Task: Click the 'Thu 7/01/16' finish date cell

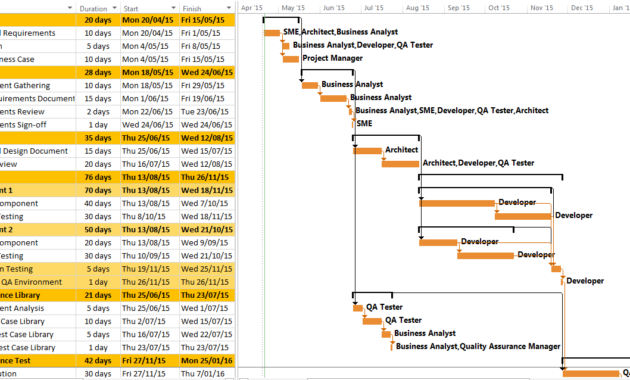Action: (207, 374)
